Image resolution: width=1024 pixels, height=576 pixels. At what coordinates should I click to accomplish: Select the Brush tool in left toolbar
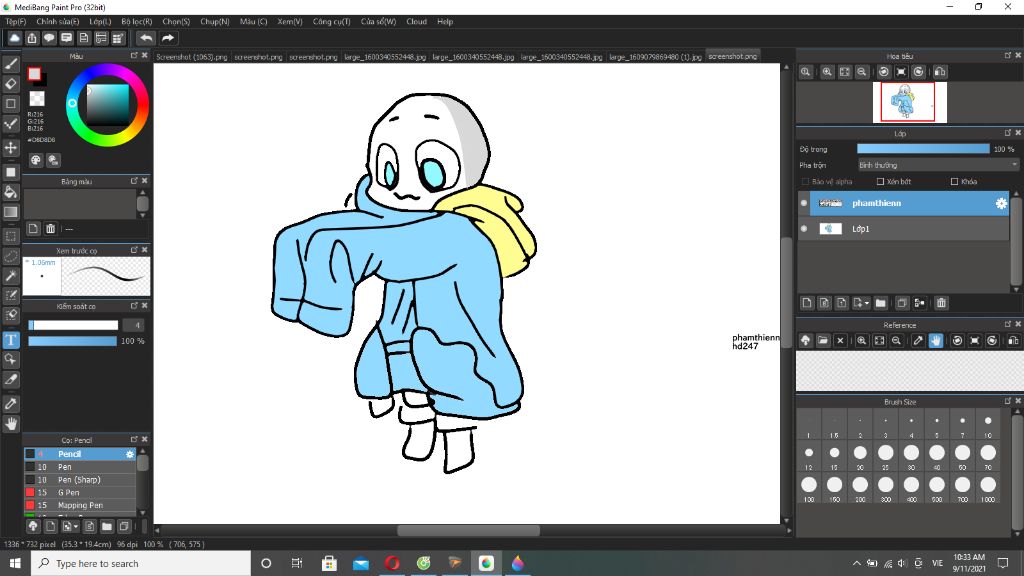(x=11, y=64)
